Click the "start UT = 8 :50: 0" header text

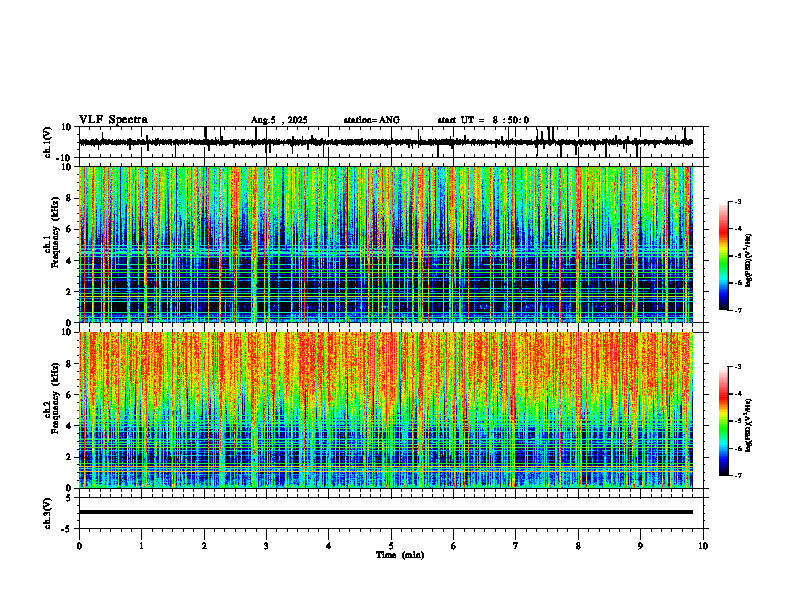coord(483,120)
